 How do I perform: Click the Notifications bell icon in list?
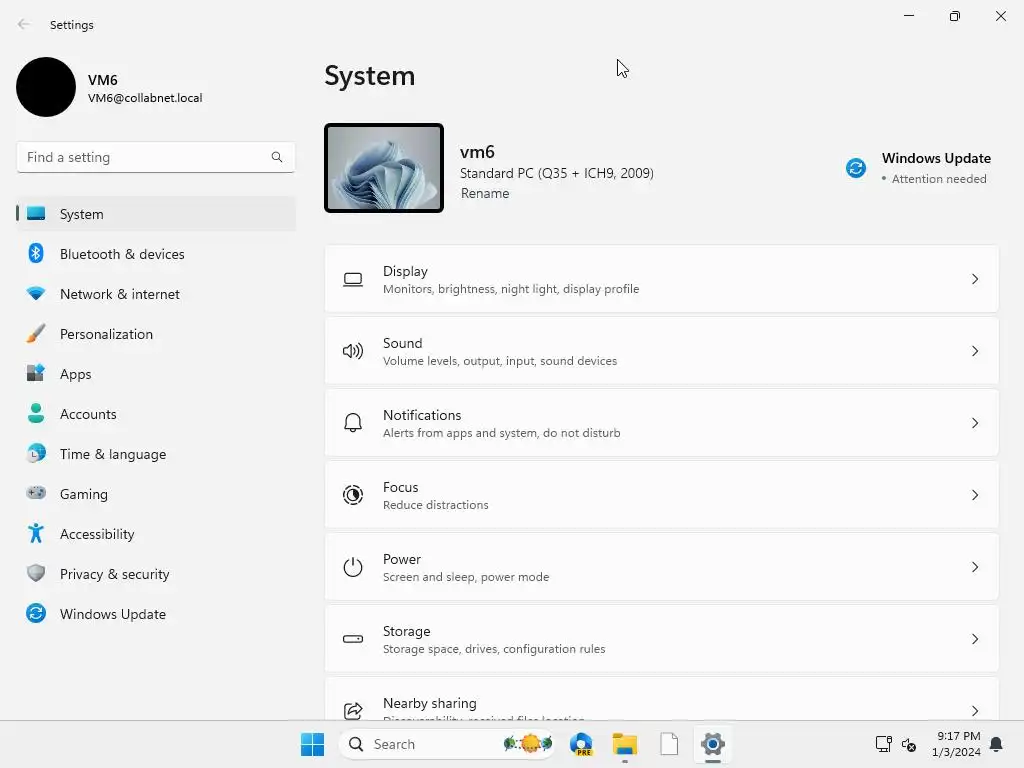coord(353,423)
